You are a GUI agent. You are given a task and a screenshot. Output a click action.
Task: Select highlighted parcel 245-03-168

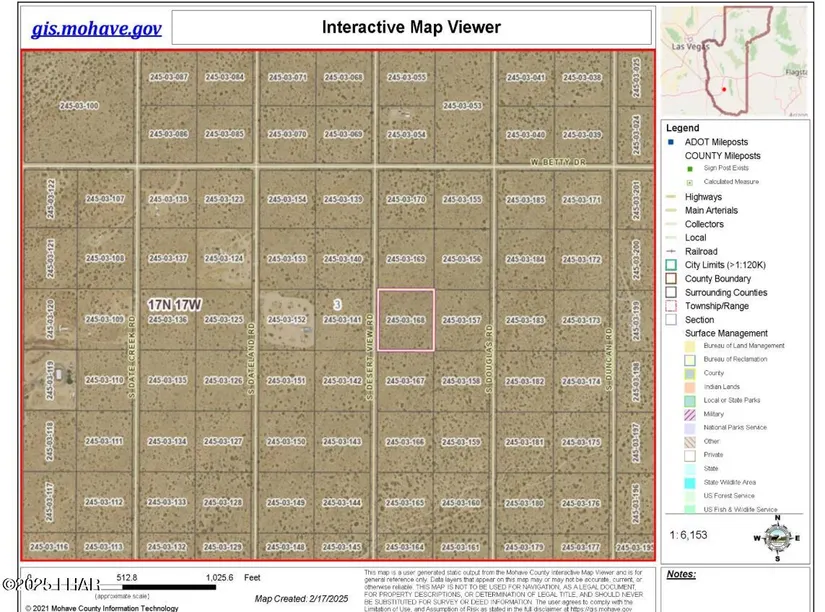[x=406, y=320]
